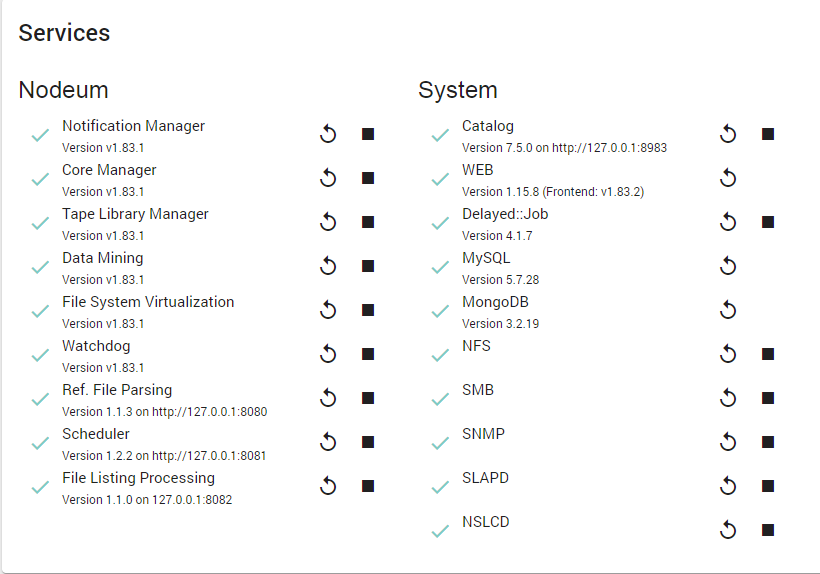Screen dimensions: 820x574
Task: Restart the SLAPD service
Action: tap(728, 486)
